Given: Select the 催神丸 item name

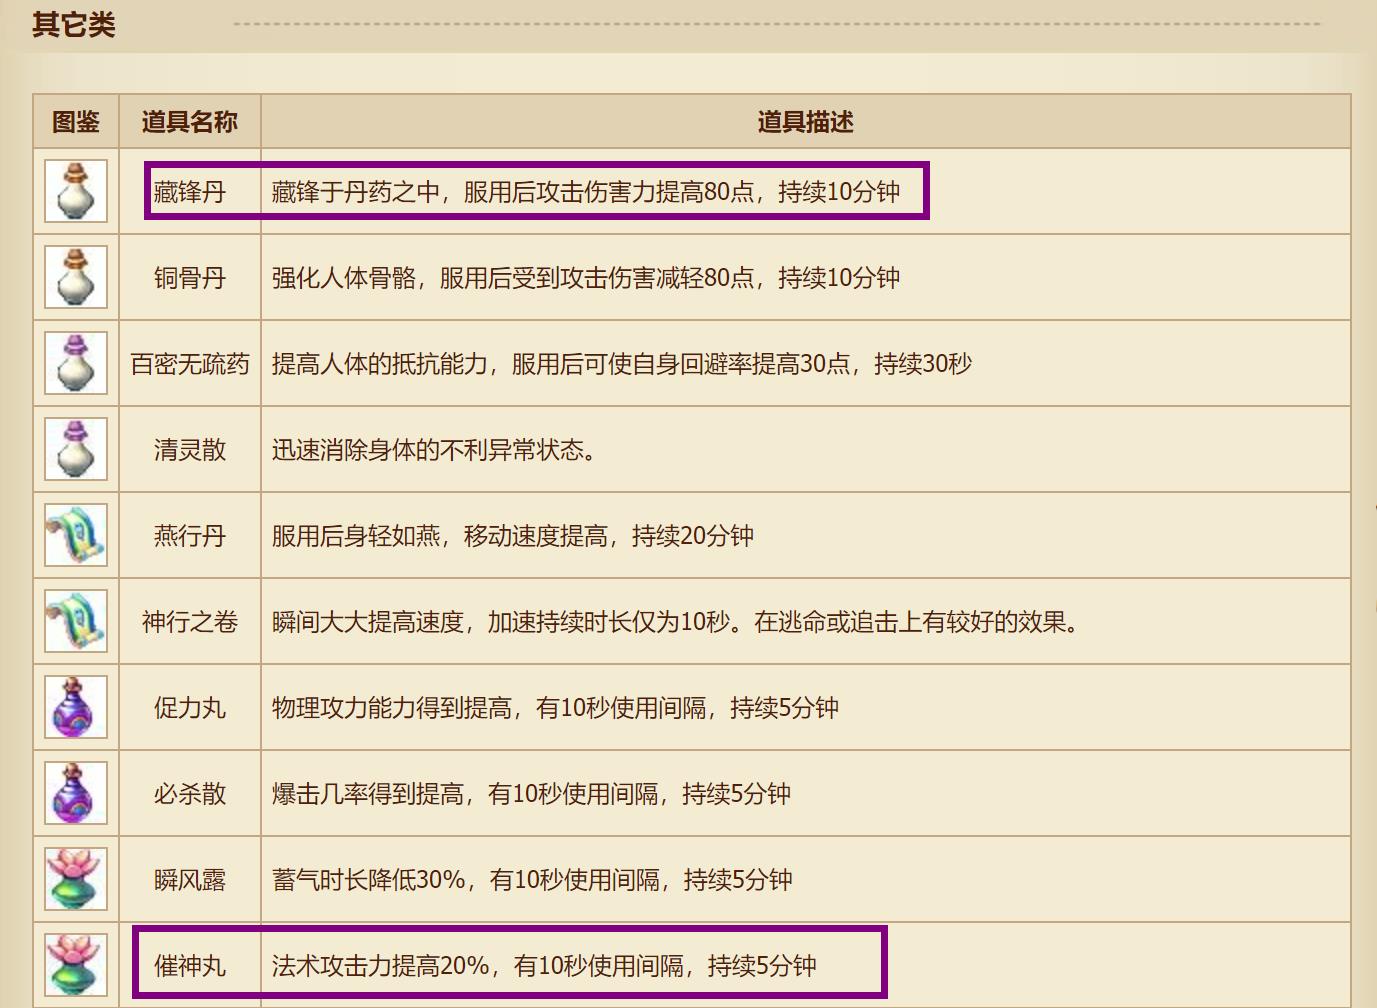Looking at the screenshot, I should click(189, 966).
